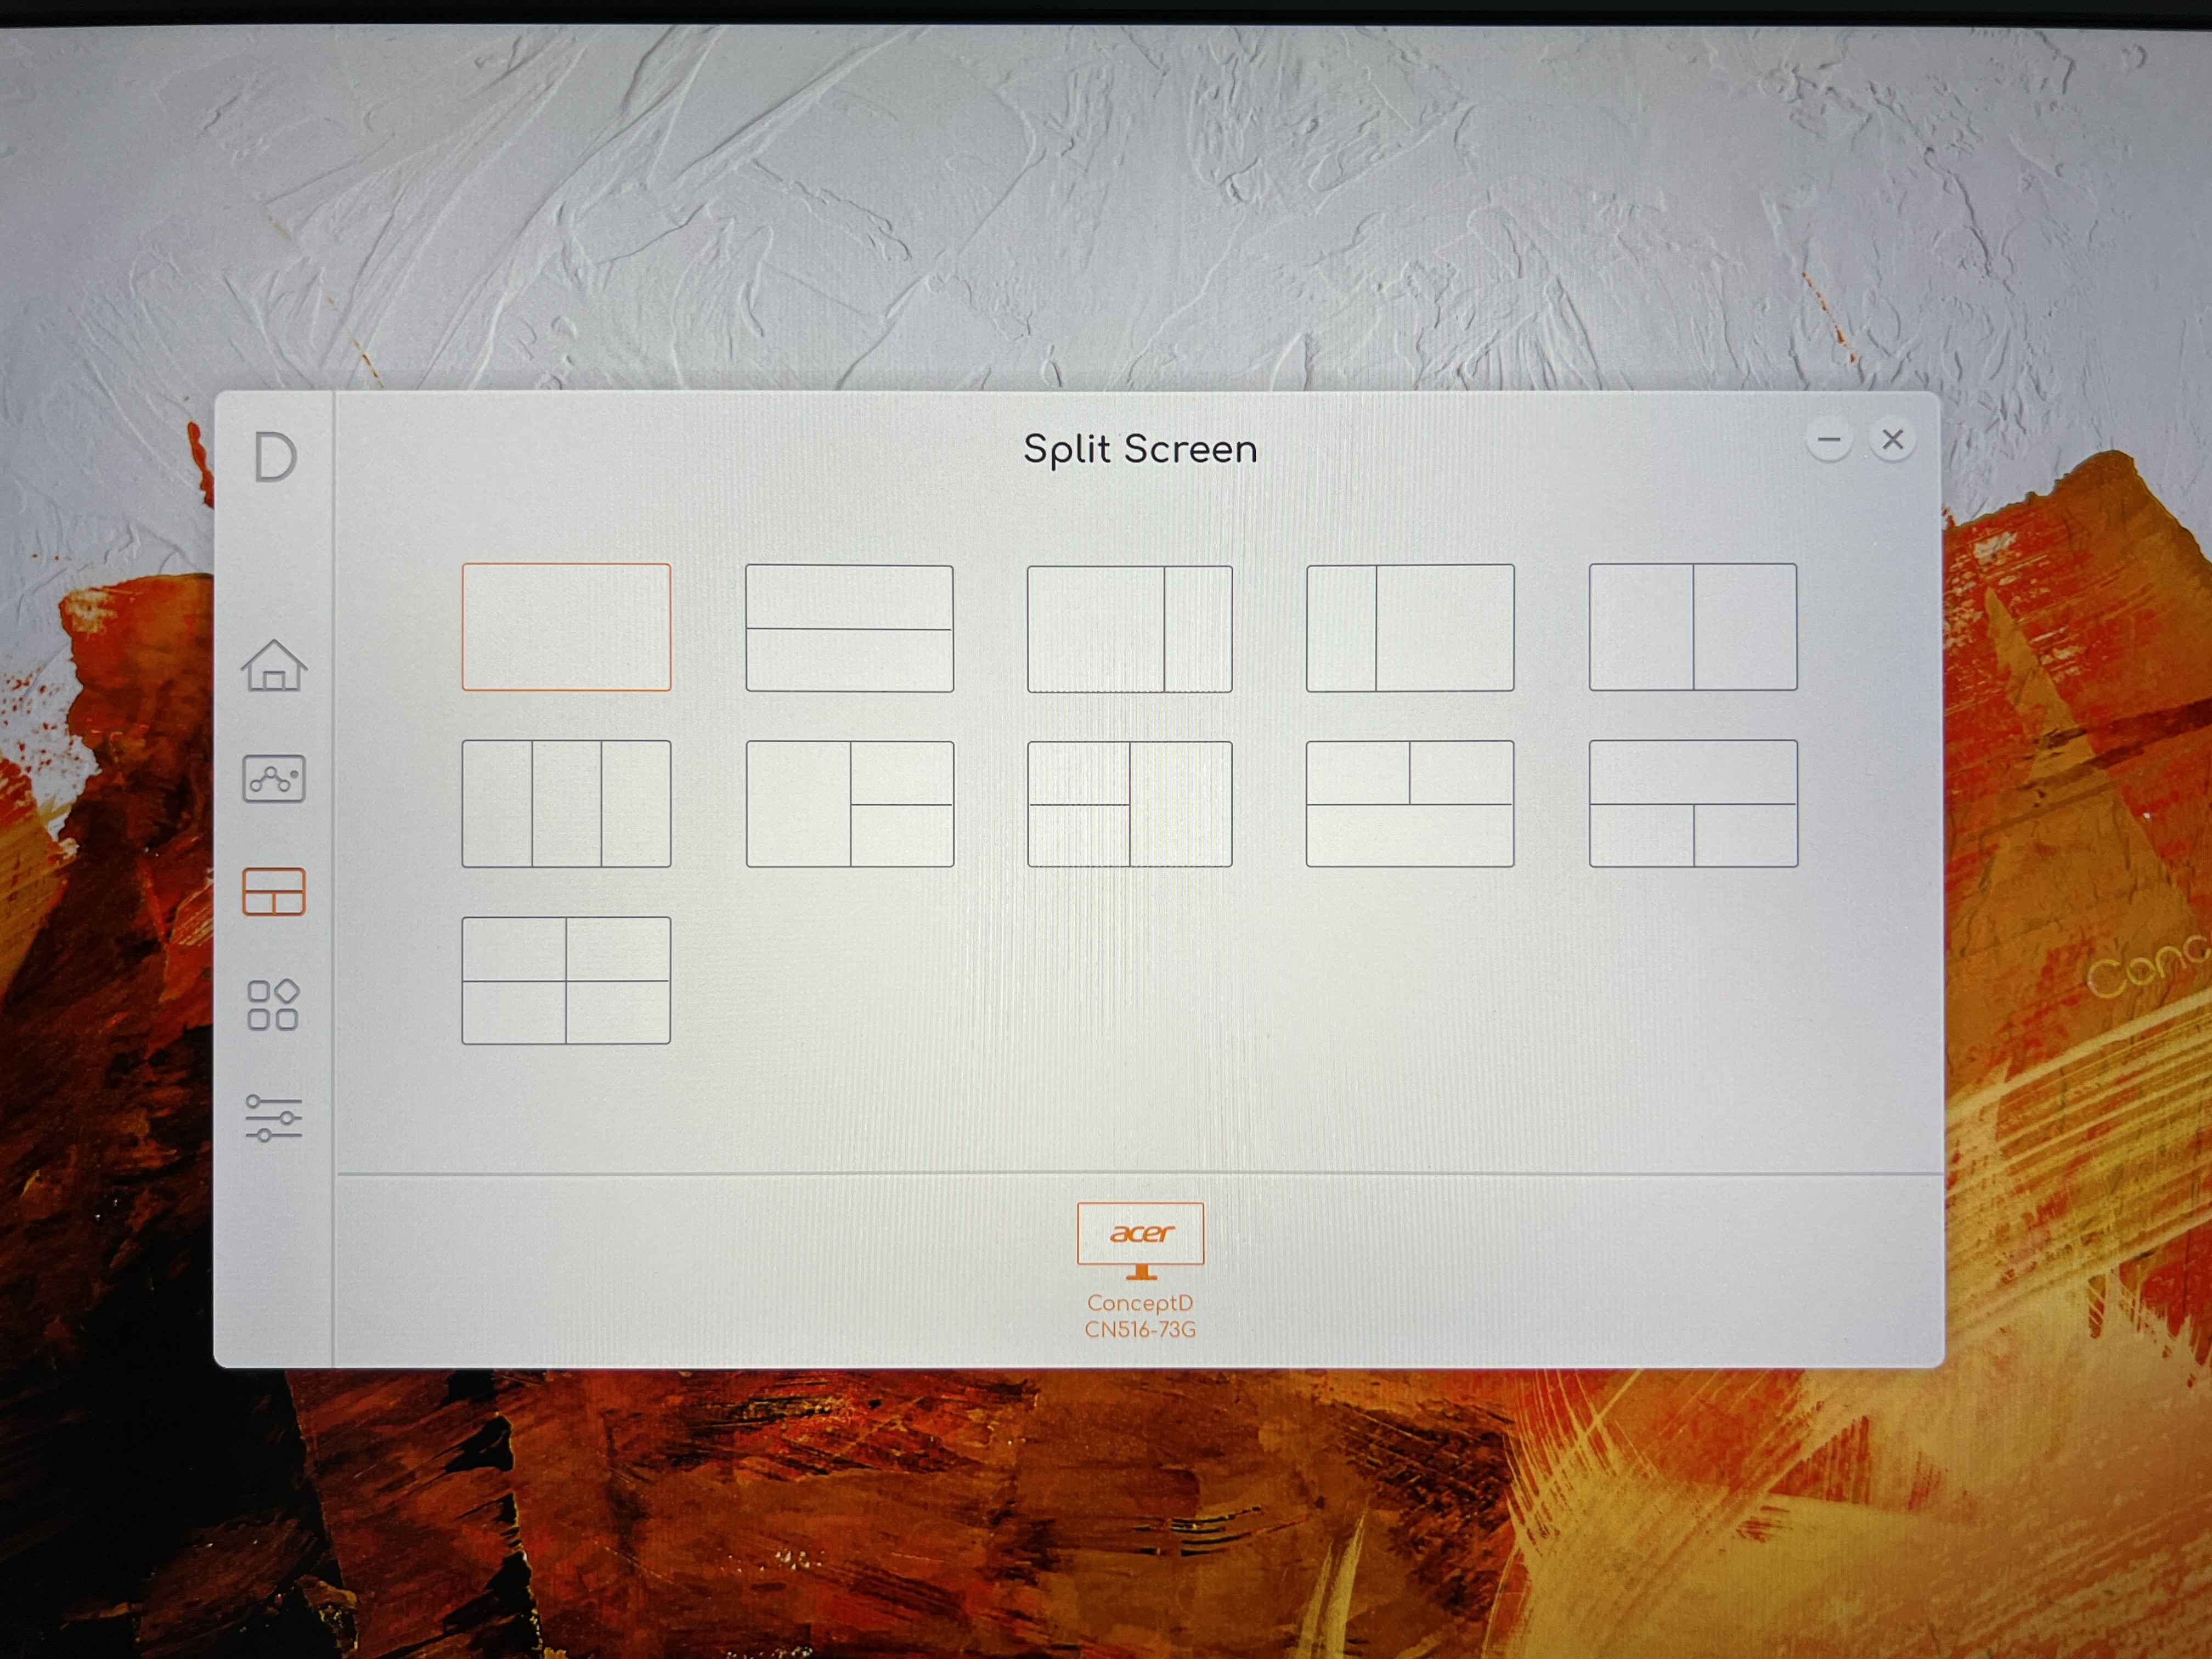Choose the single full-screen layout
2212x1659 pixels.
566,627
